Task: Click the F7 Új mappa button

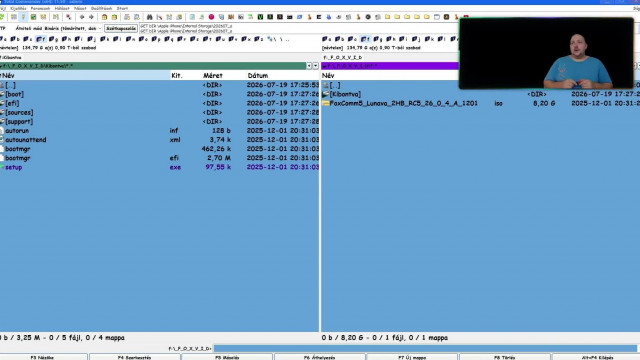Action: click(x=412, y=357)
